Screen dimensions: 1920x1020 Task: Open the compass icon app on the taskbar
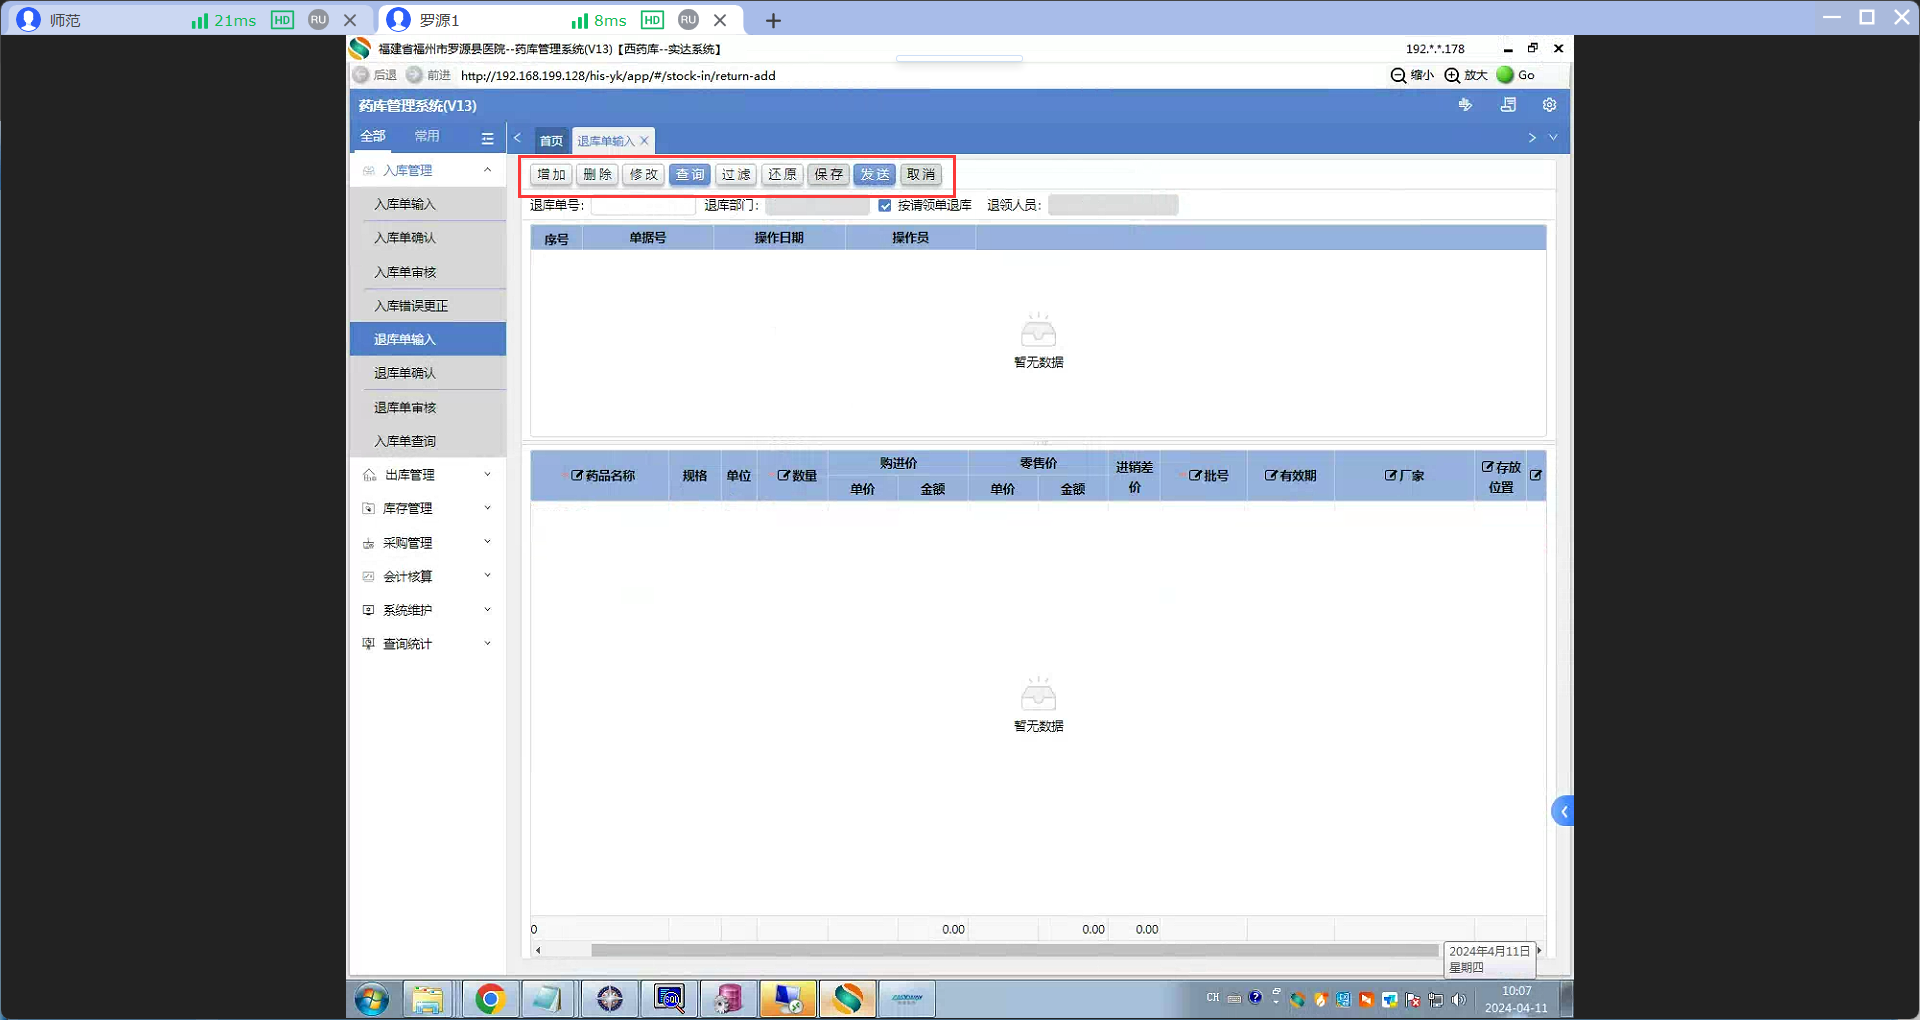(x=609, y=998)
